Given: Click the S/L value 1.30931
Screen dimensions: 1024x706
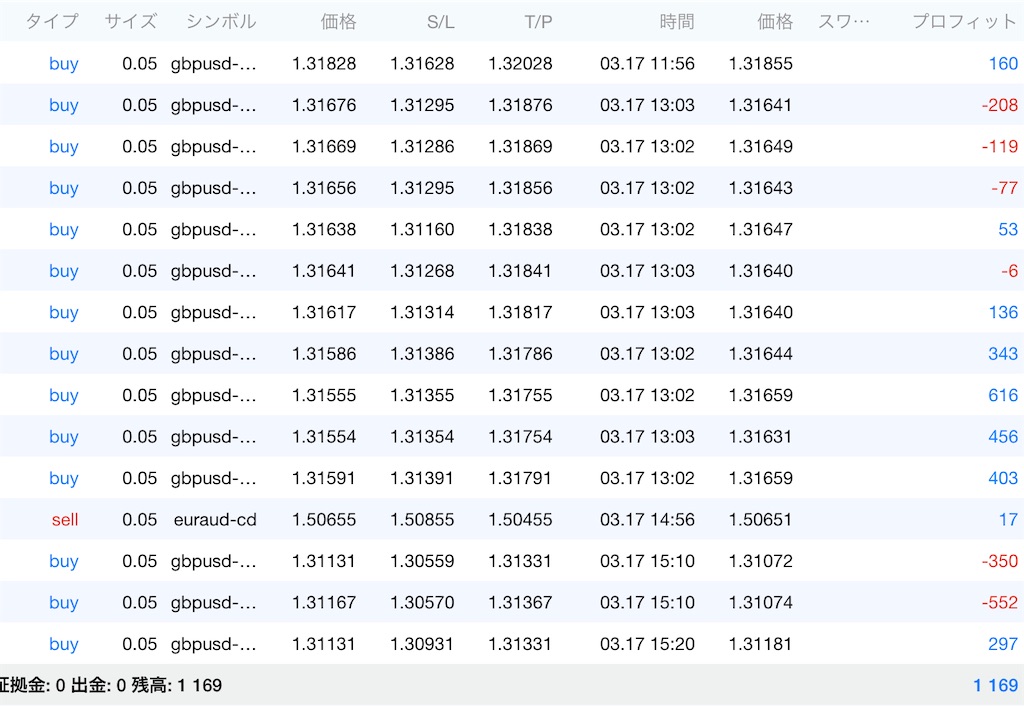Looking at the screenshot, I should [x=422, y=644].
